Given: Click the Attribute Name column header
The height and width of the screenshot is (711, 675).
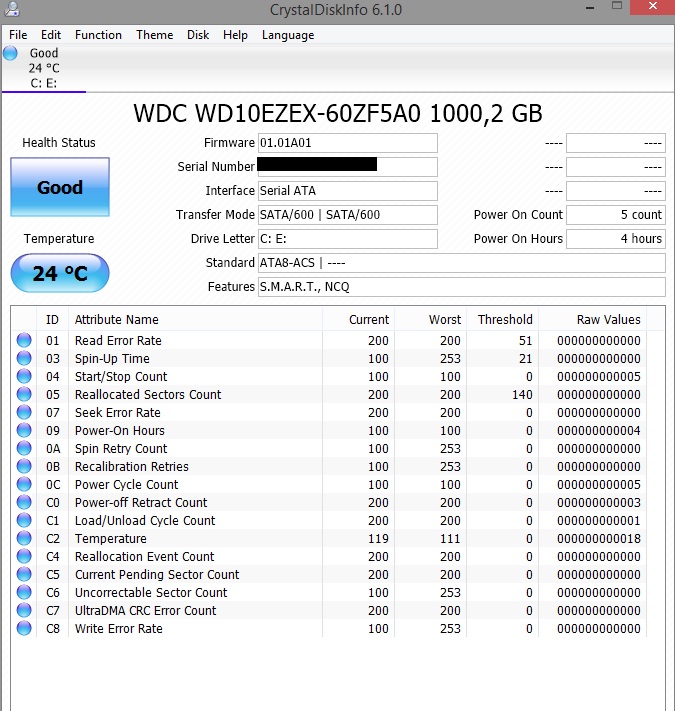Looking at the screenshot, I should 195,320.
